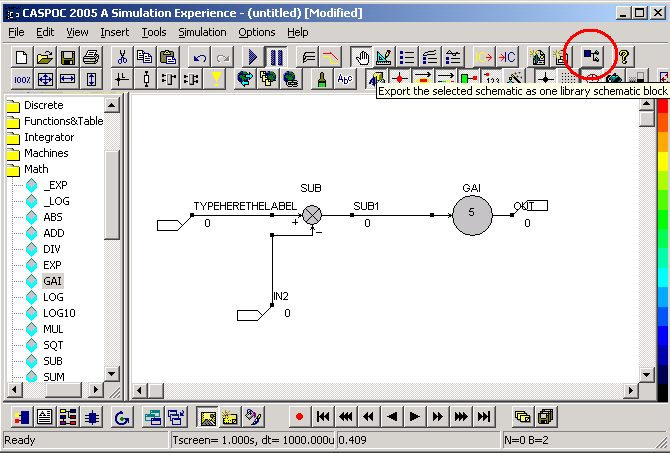
Task: Click the yellow funnel marker icon
Action: click(x=216, y=79)
